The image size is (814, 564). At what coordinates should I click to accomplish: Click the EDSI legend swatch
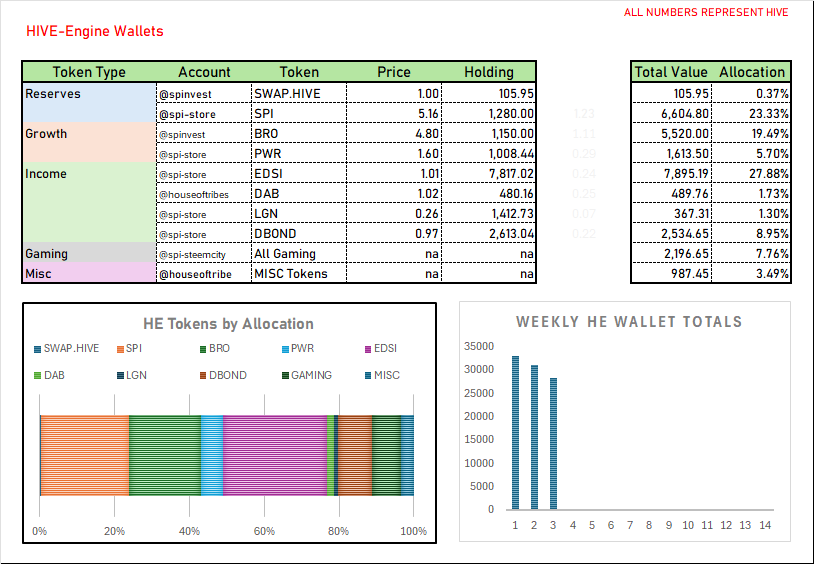368,349
